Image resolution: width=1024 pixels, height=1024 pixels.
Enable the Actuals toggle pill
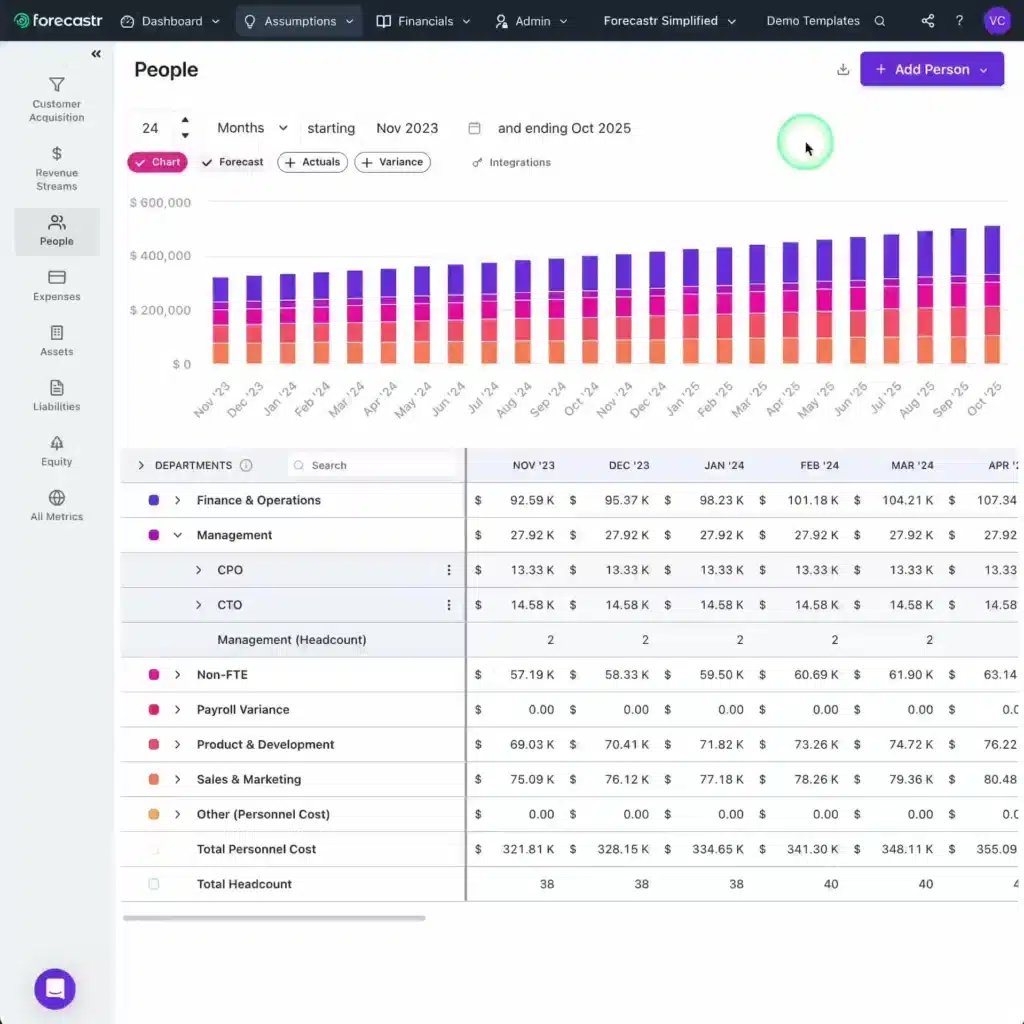[312, 162]
